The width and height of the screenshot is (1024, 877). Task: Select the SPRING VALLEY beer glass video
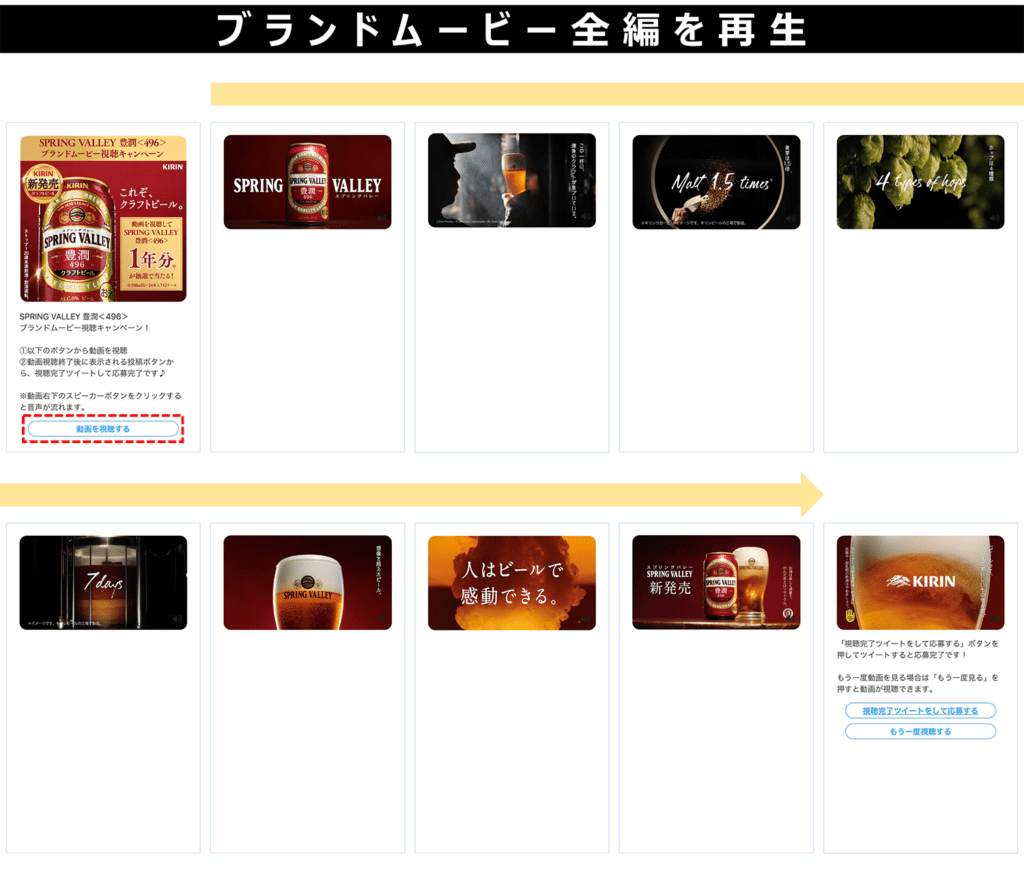[308, 582]
